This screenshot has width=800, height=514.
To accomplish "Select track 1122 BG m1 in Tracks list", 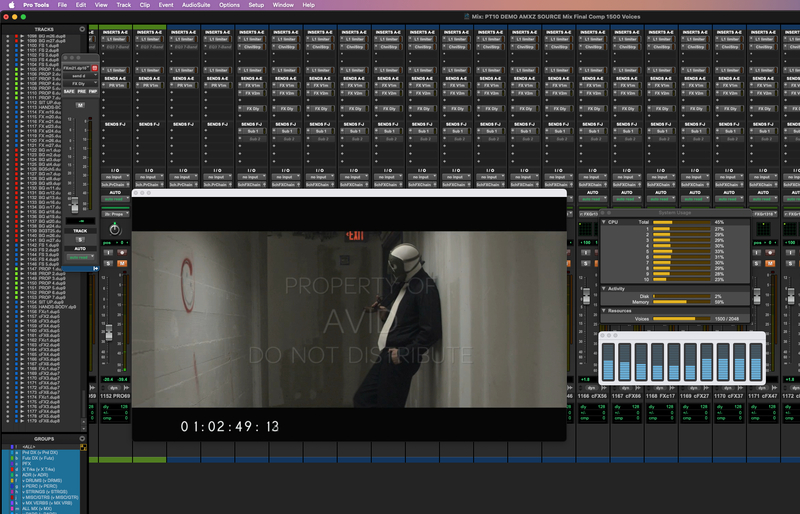I will pyautogui.click(x=43, y=151).
